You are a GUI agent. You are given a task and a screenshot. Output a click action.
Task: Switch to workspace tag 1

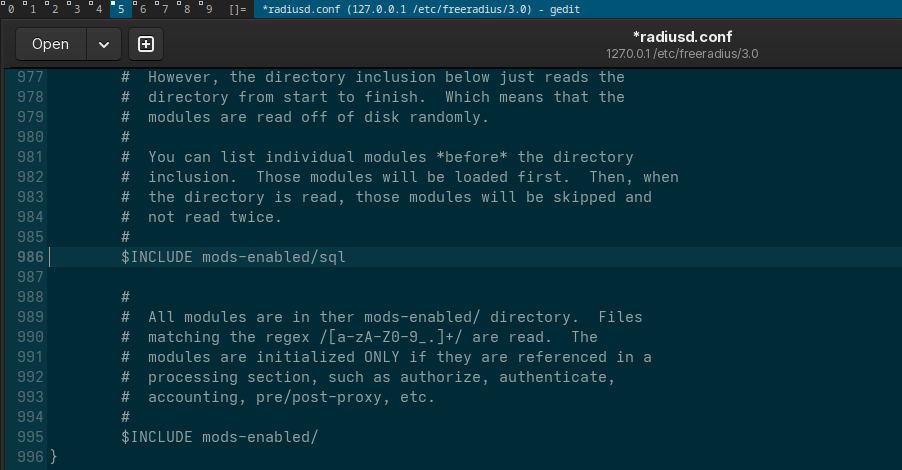[x=32, y=9]
